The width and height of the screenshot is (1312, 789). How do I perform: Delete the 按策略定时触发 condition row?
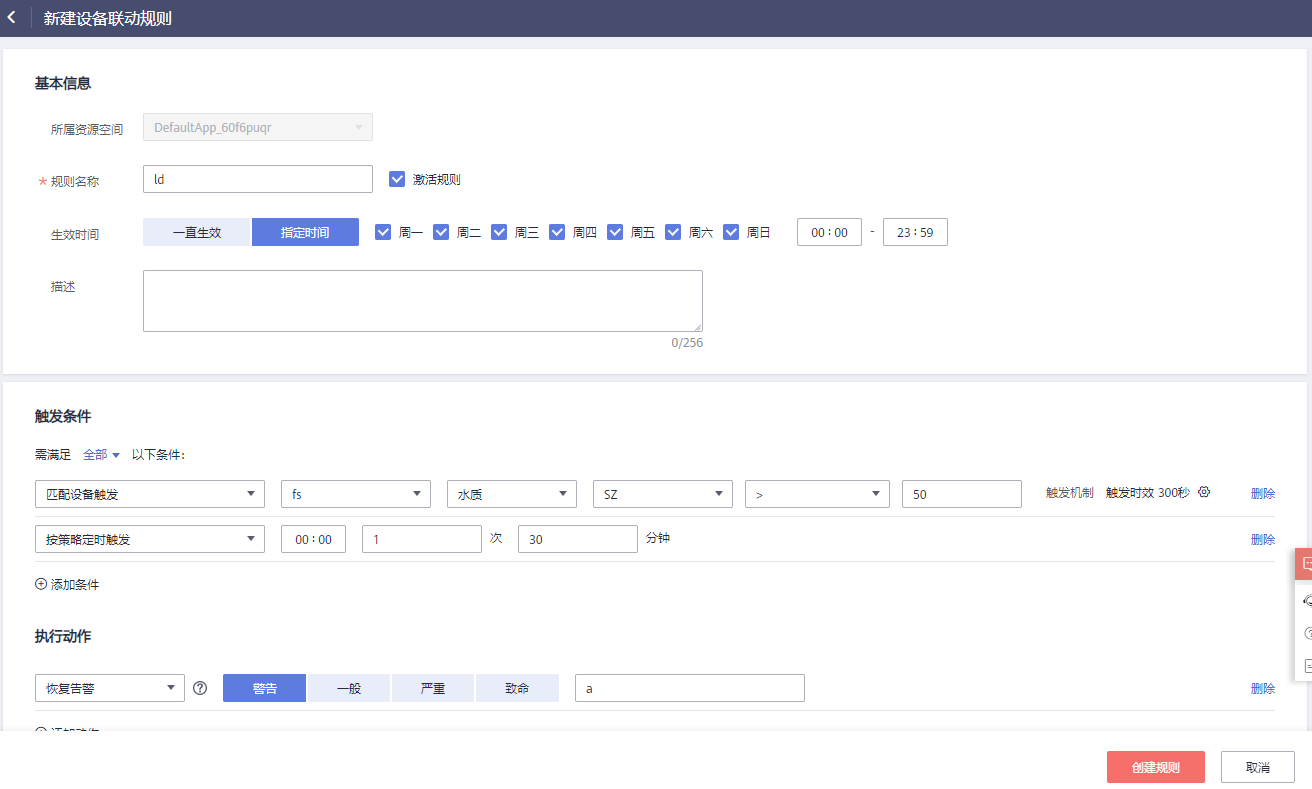coord(1262,539)
